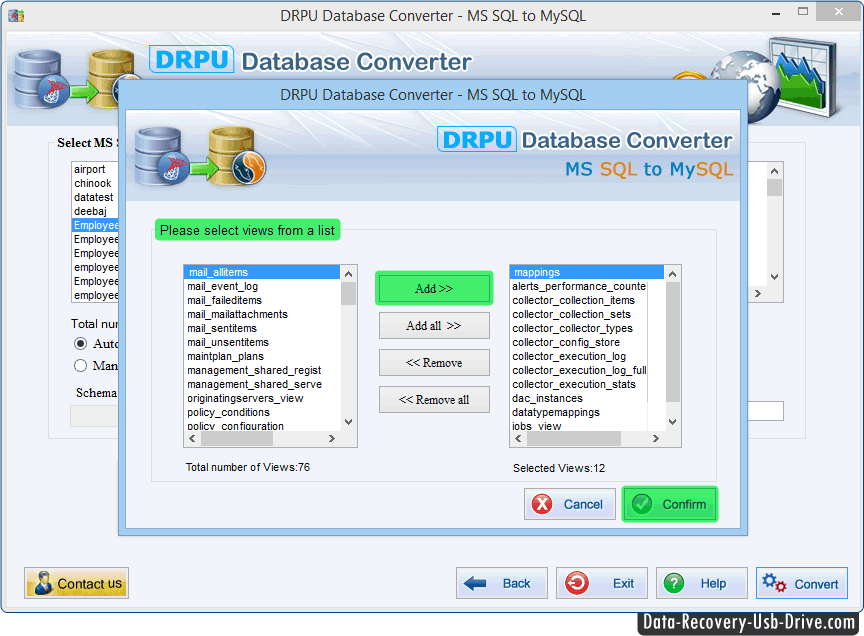
Task: Select mail_faileditems view
Action: point(262,300)
